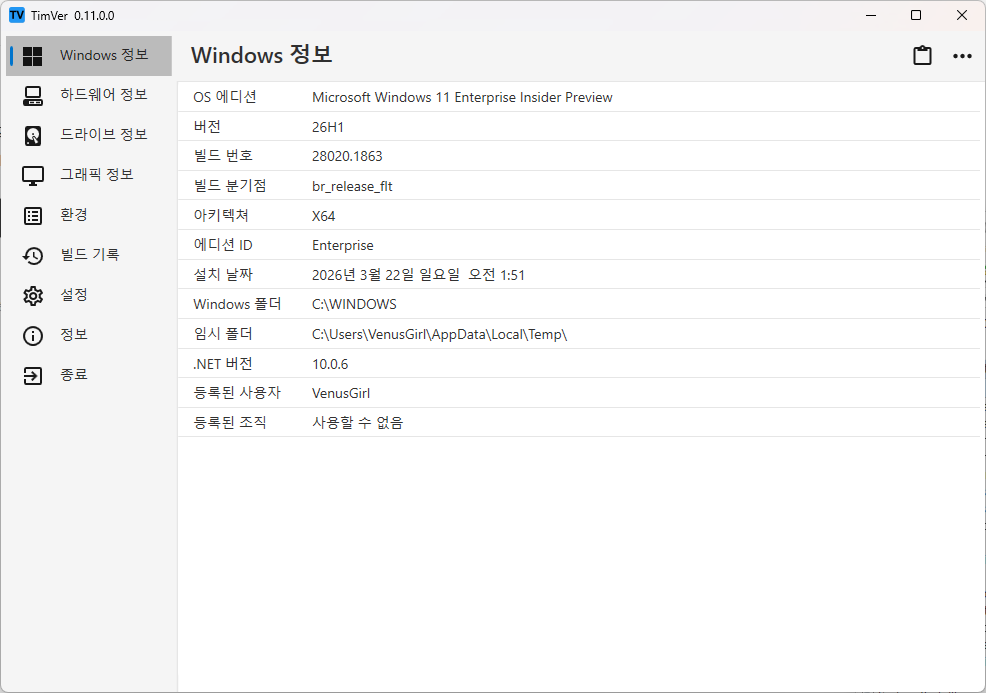Choose 종료 to exit the app
This screenshot has height=693, width=986.
74,375
